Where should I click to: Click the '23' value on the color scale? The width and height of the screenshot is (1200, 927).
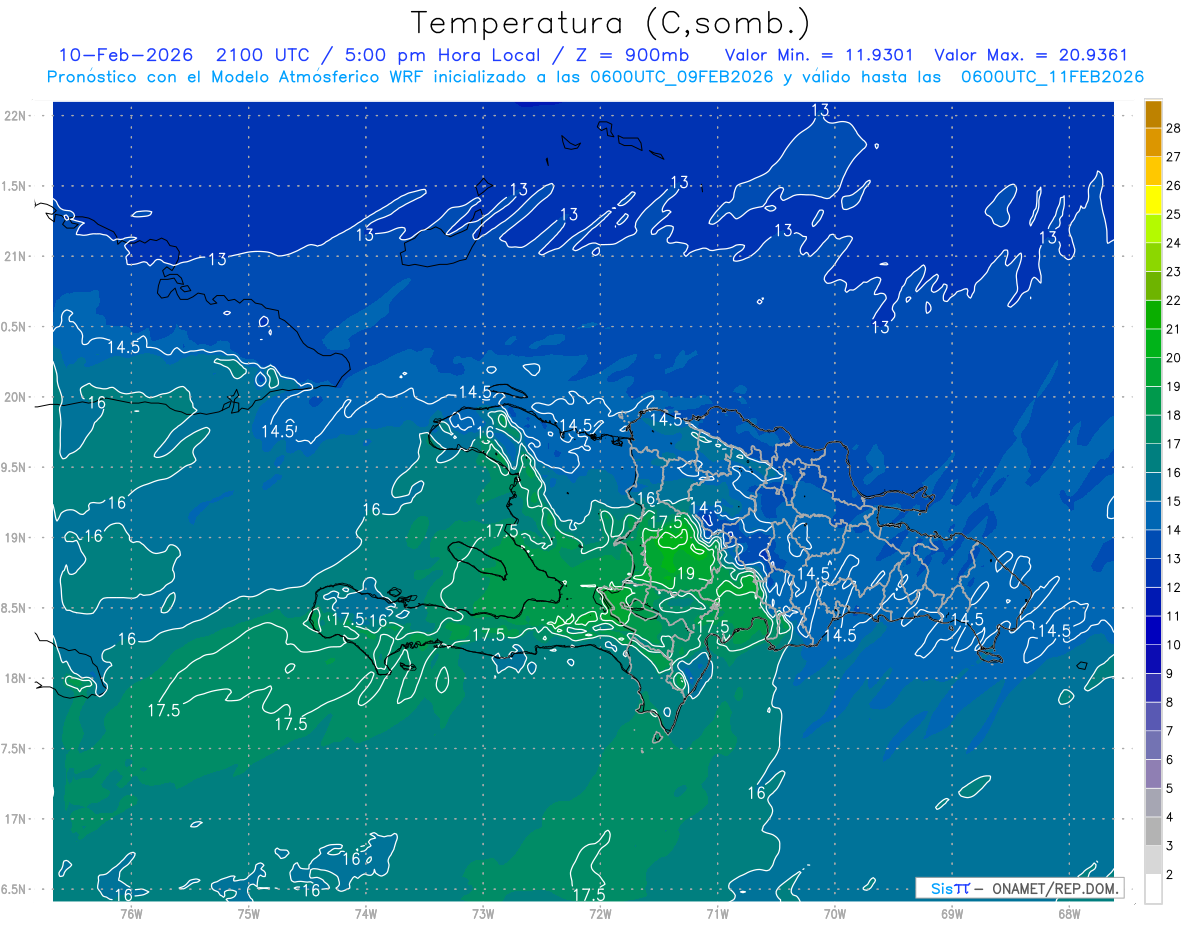click(x=1173, y=272)
